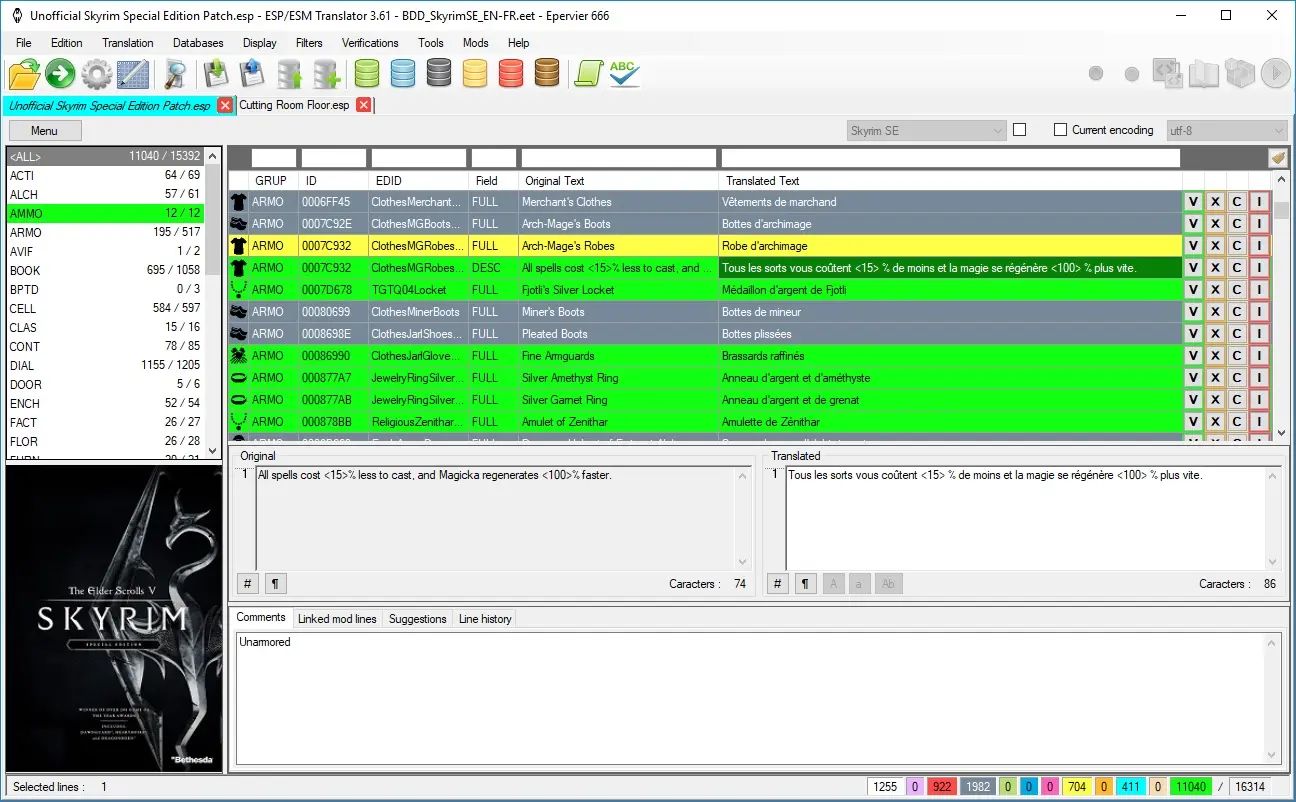This screenshot has height=802, width=1296.
Task: Click V on the Silver Amethyst Ring row
Action: coord(1193,378)
